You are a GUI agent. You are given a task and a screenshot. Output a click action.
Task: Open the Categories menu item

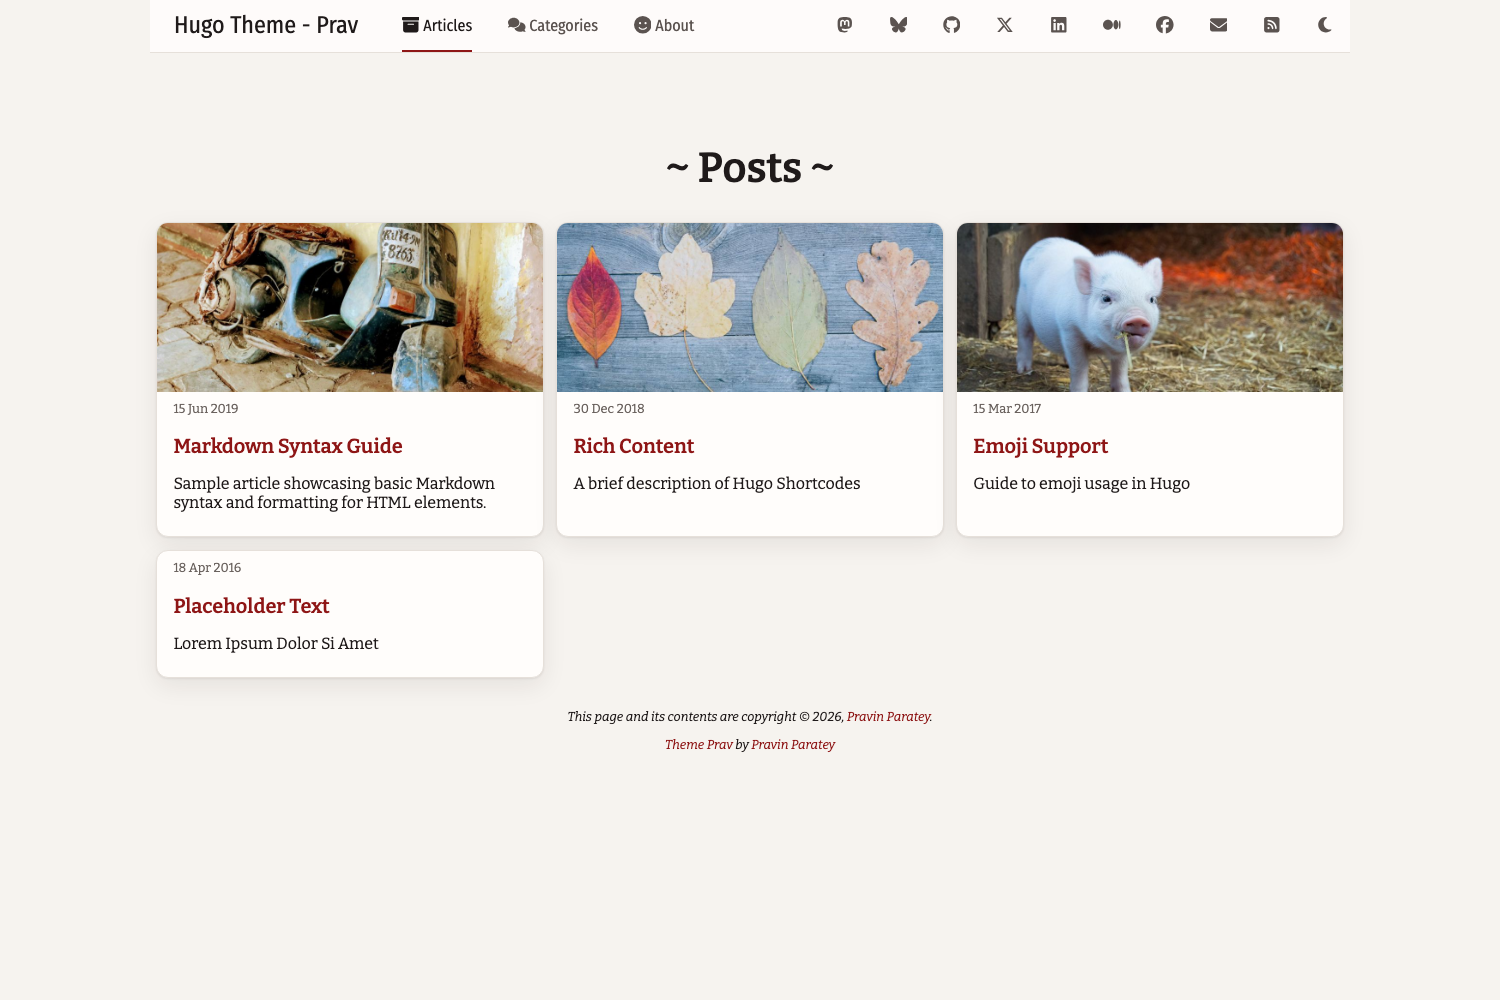(x=553, y=25)
